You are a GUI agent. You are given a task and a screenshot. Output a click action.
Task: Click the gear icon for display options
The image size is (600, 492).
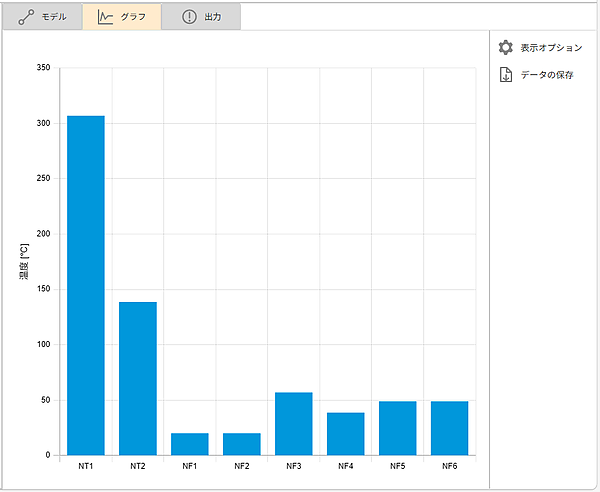tap(506, 47)
